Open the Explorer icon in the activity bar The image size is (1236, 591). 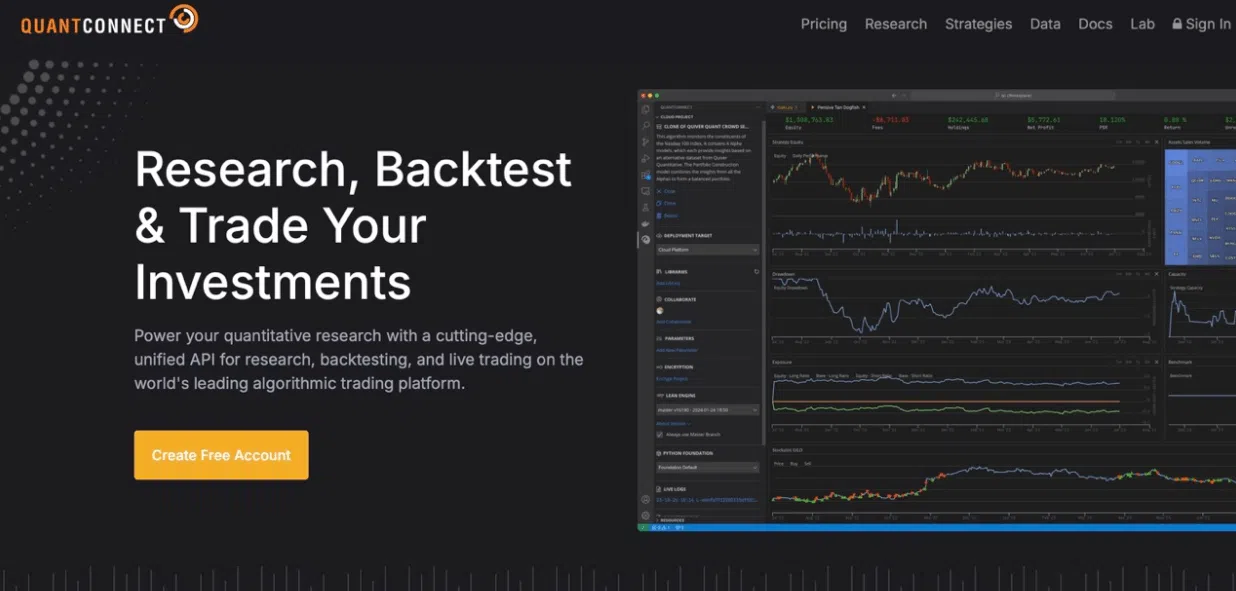644,109
